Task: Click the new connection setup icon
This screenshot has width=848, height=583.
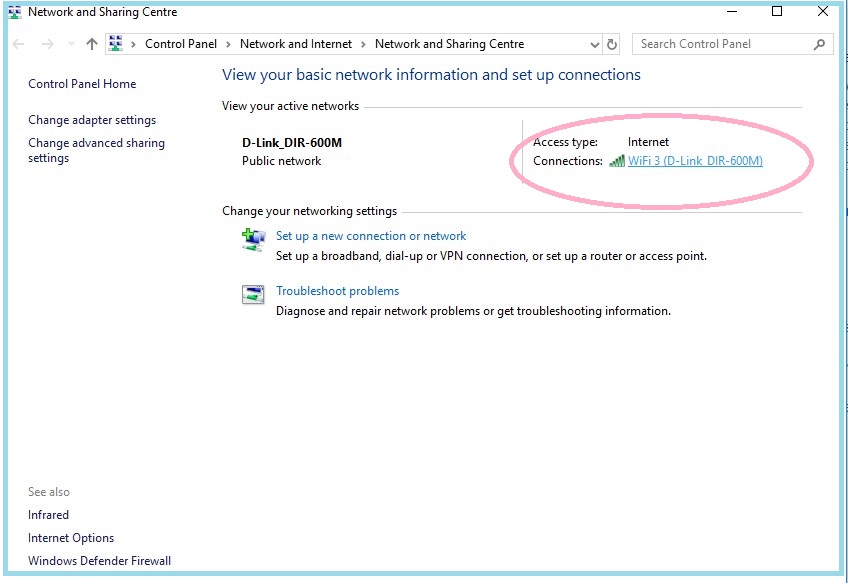Action: [253, 240]
